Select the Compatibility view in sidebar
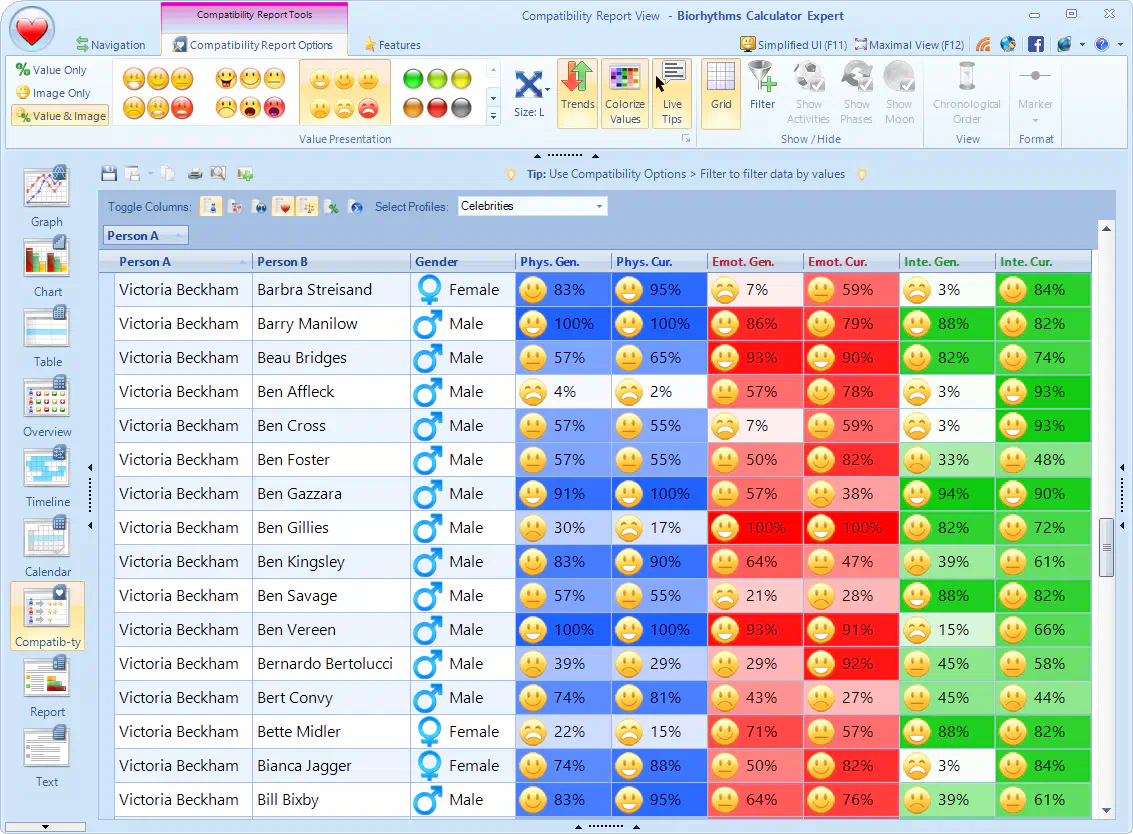 (47, 616)
